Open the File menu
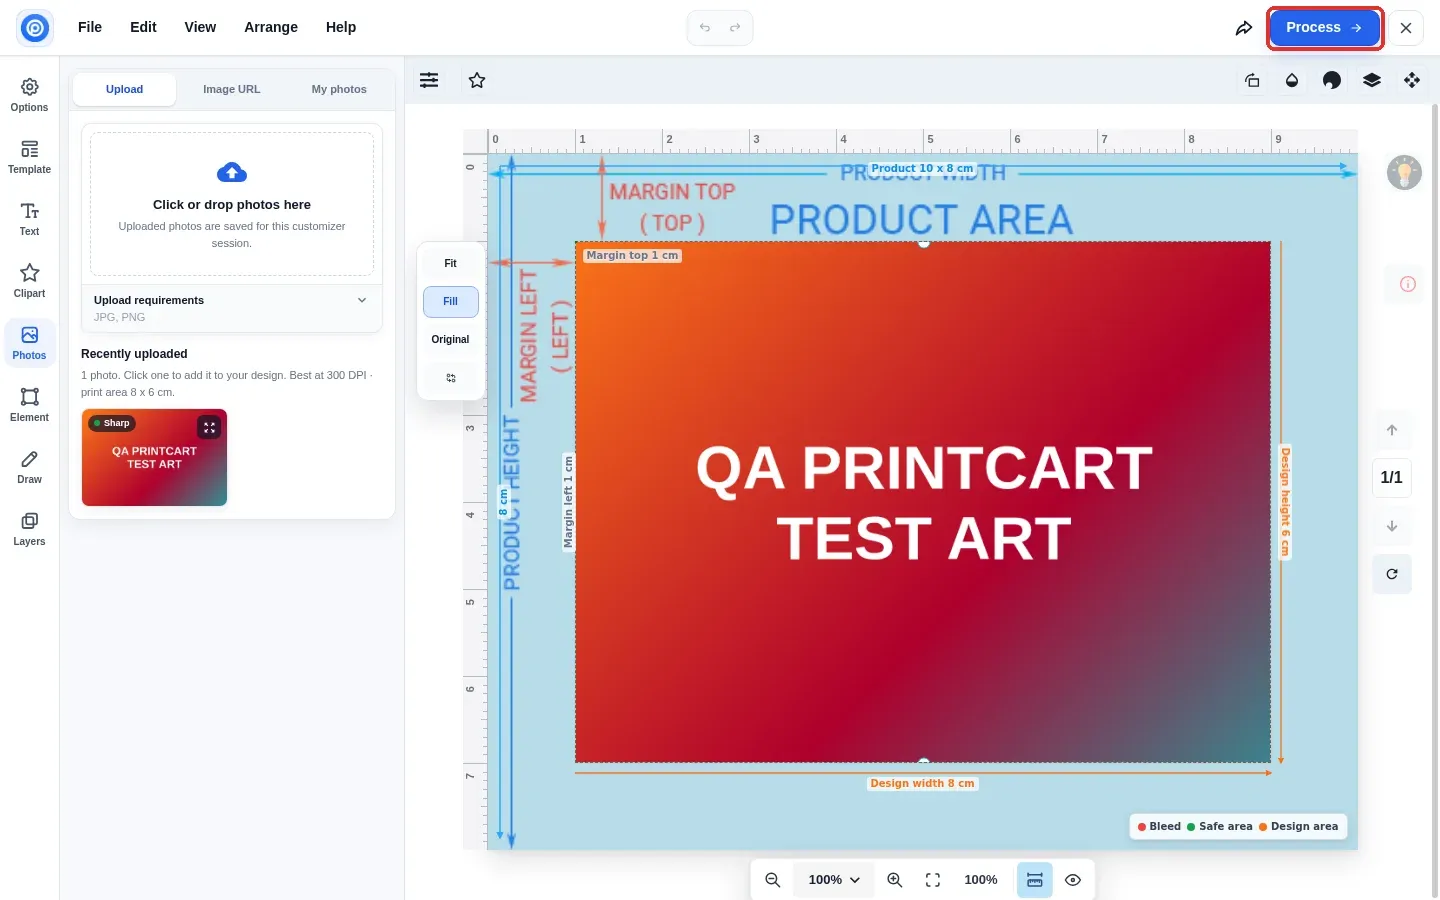The height and width of the screenshot is (900, 1440). click(90, 28)
